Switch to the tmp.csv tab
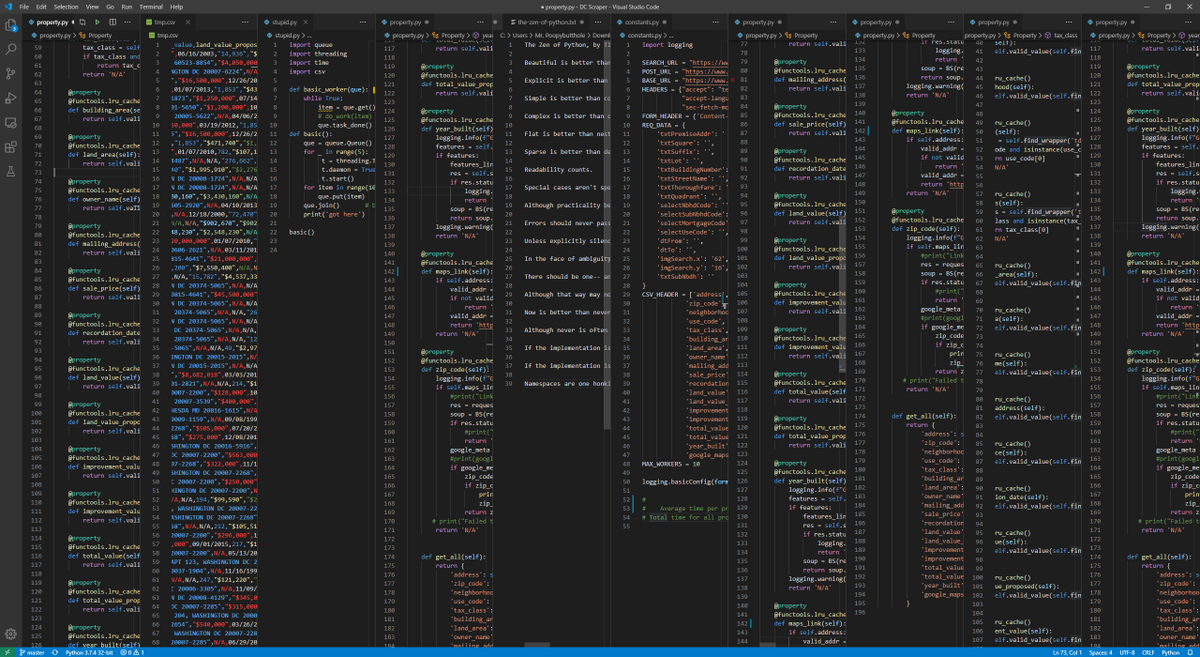1200x657 pixels. point(166,21)
